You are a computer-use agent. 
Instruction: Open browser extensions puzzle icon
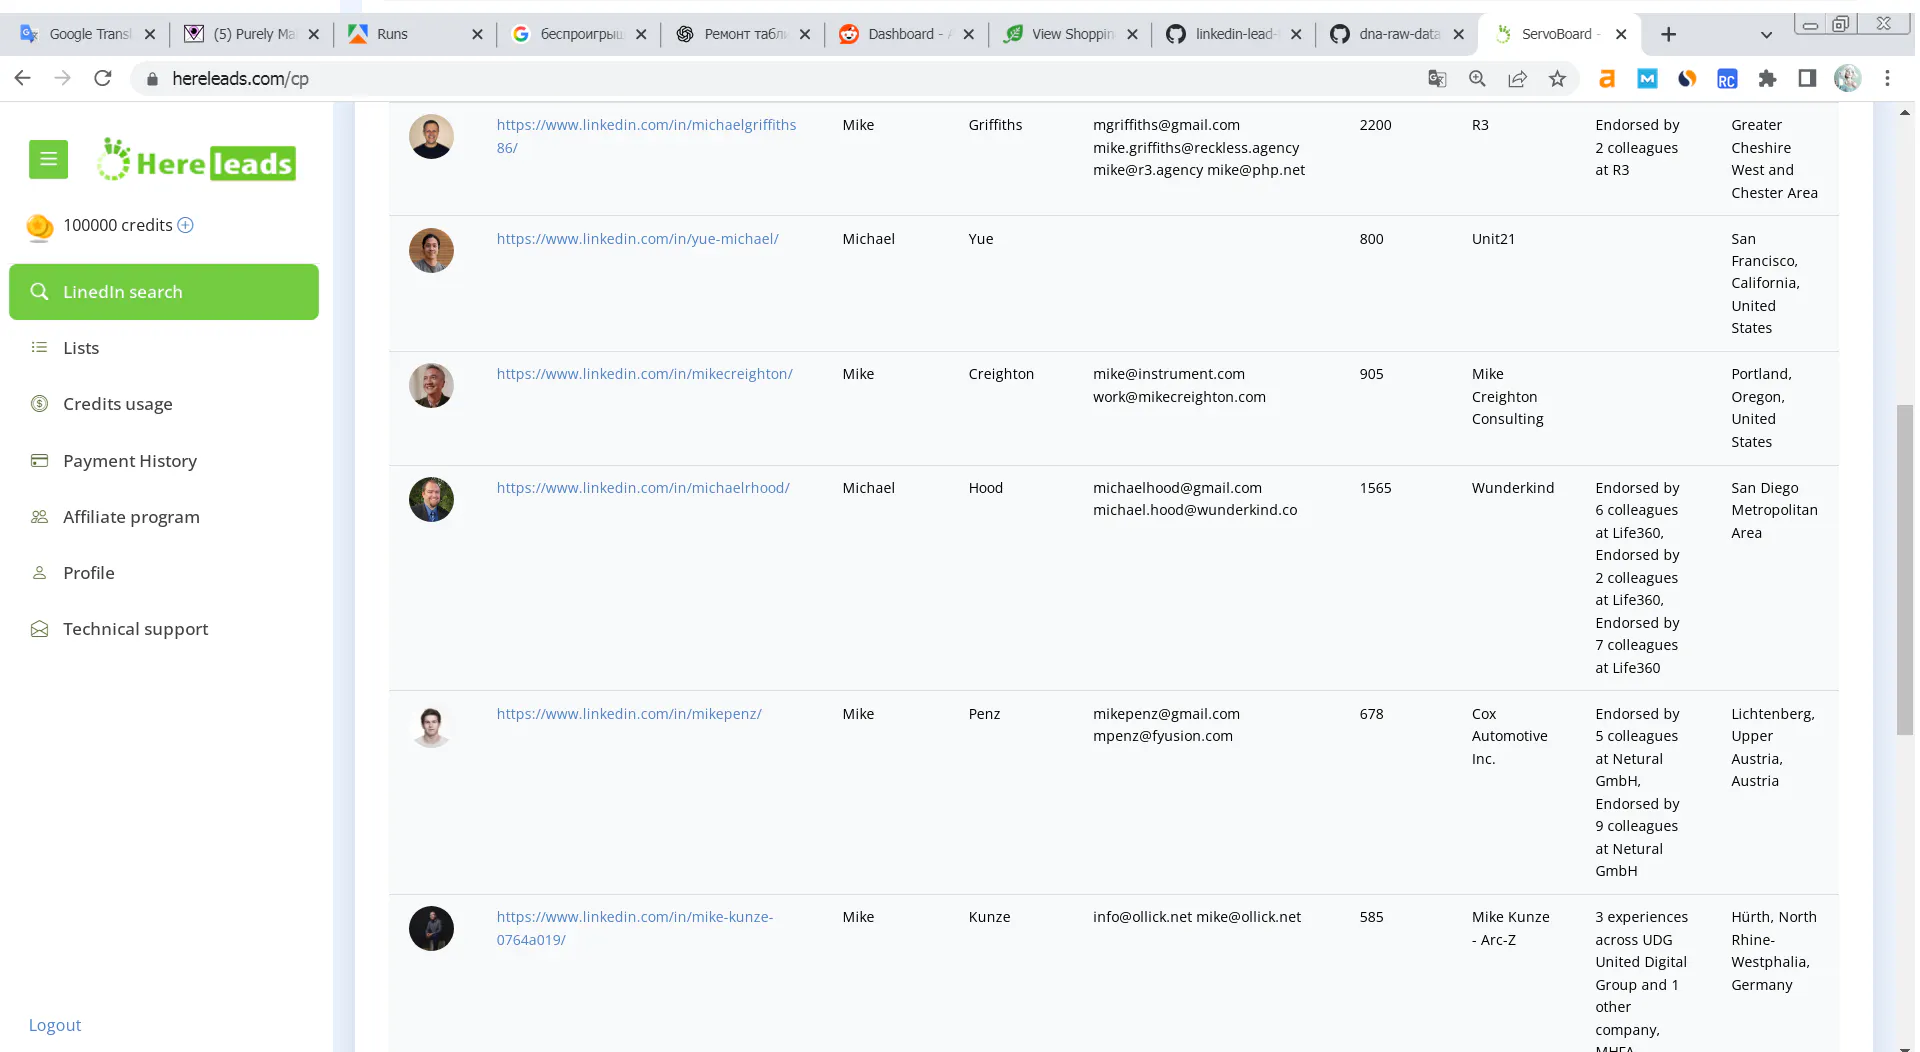click(x=1767, y=78)
